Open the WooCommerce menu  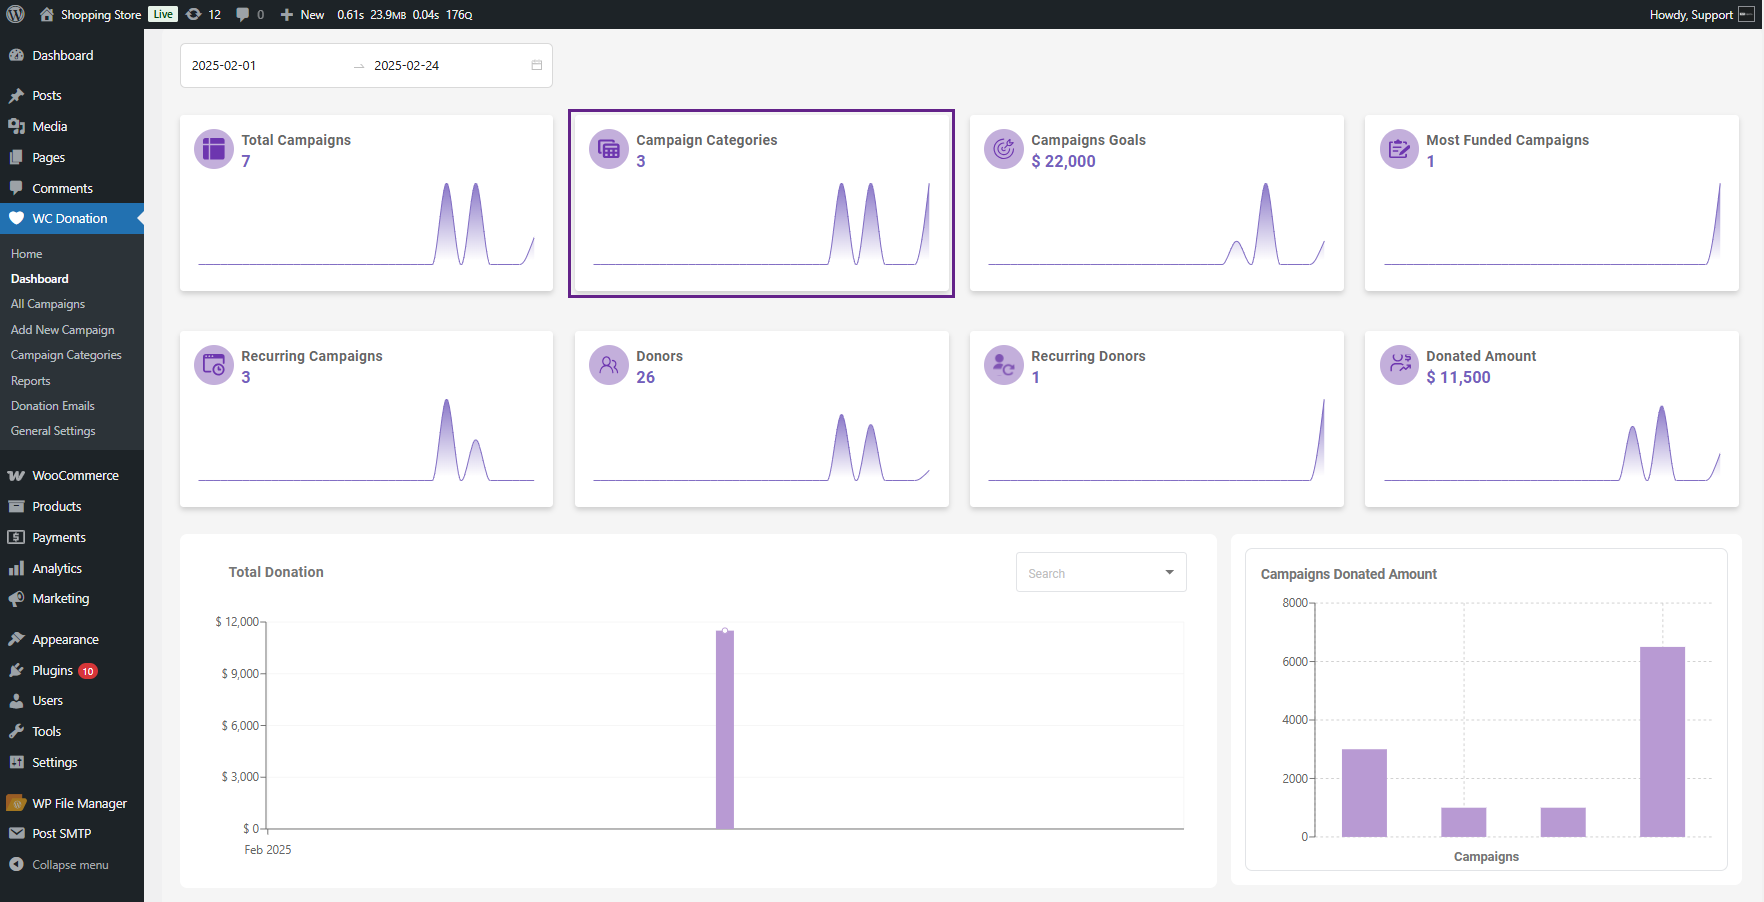75,476
